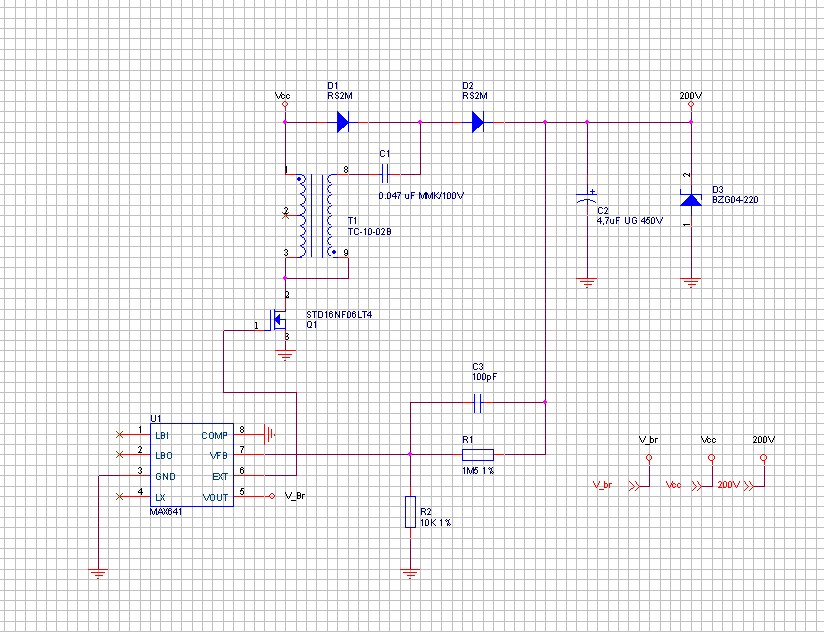Image resolution: width=824 pixels, height=632 pixels.
Task: Select the T1 transformer symbol
Action: pos(315,214)
